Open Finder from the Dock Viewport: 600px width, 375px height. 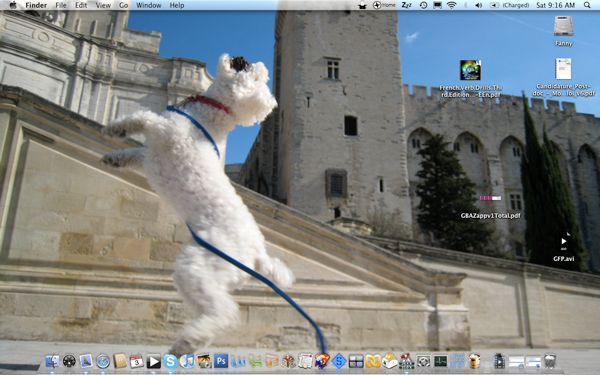click(52, 361)
